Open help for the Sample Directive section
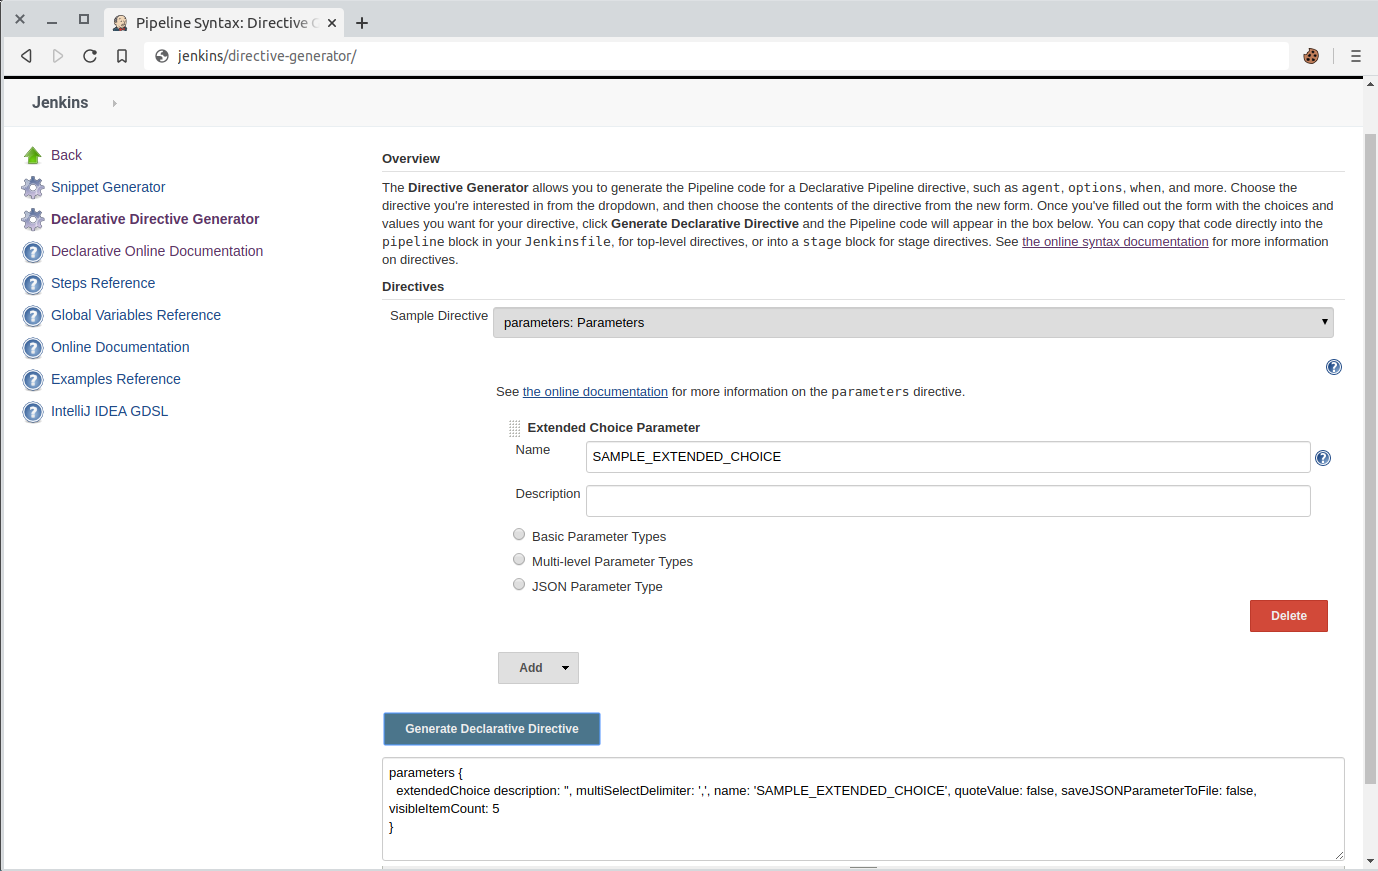The width and height of the screenshot is (1378, 871). click(1334, 367)
